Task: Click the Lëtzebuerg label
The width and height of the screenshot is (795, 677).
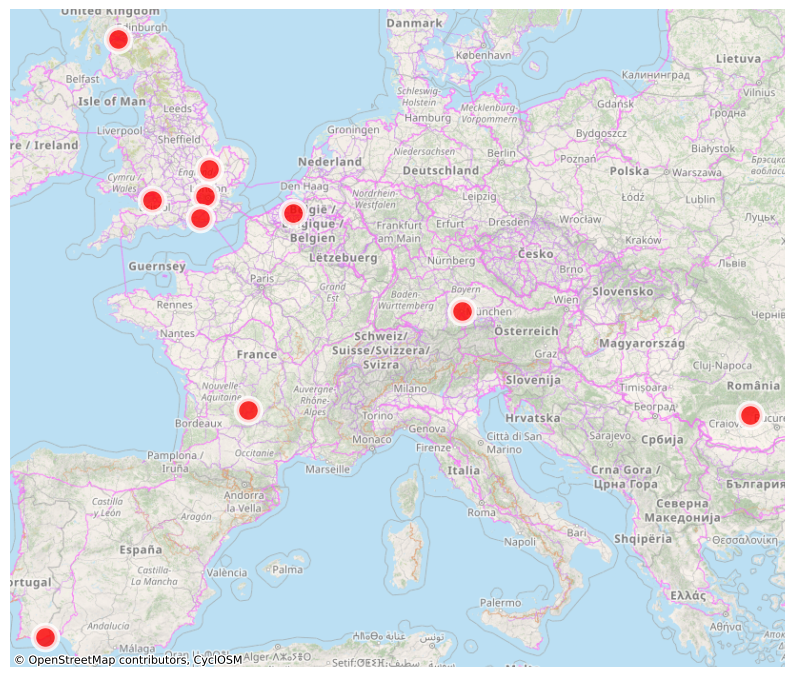Action: coord(343,258)
